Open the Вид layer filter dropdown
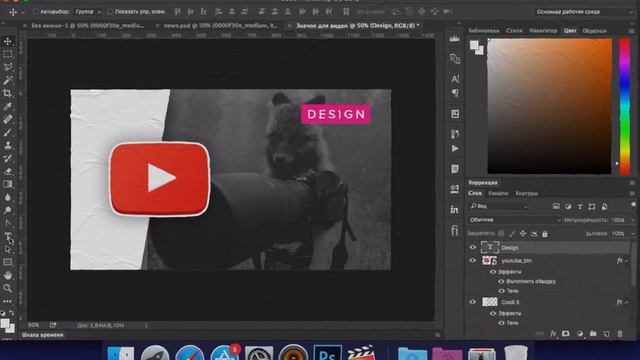Viewport: 640px width, 360px height. 499,206
